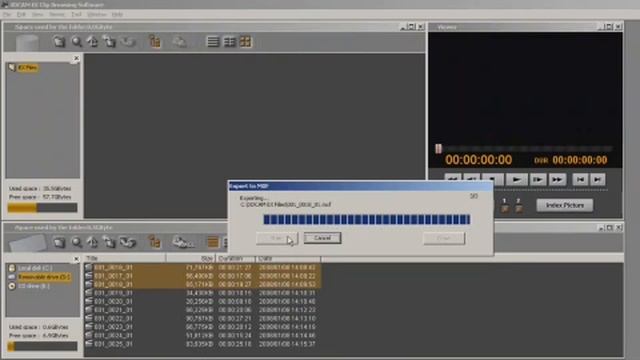This screenshot has height=360, width=640.
Task: Open the Help menu
Action: tap(118, 14)
